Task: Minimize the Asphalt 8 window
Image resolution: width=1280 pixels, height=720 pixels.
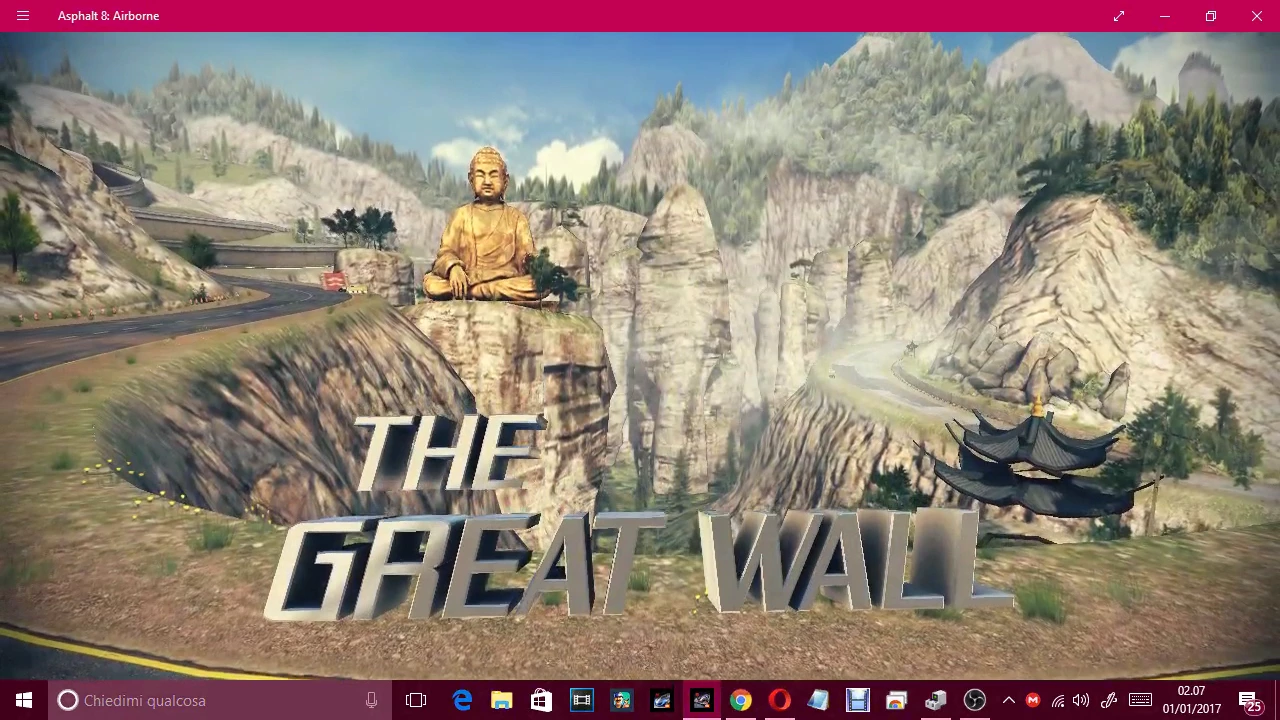Action: pos(1165,16)
